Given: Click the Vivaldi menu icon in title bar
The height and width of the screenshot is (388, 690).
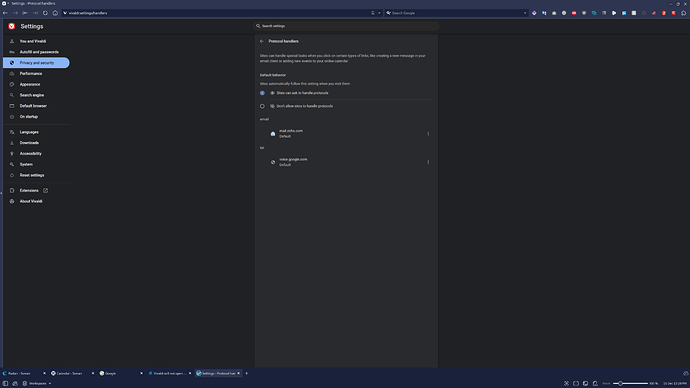Looking at the screenshot, I should point(4,4).
